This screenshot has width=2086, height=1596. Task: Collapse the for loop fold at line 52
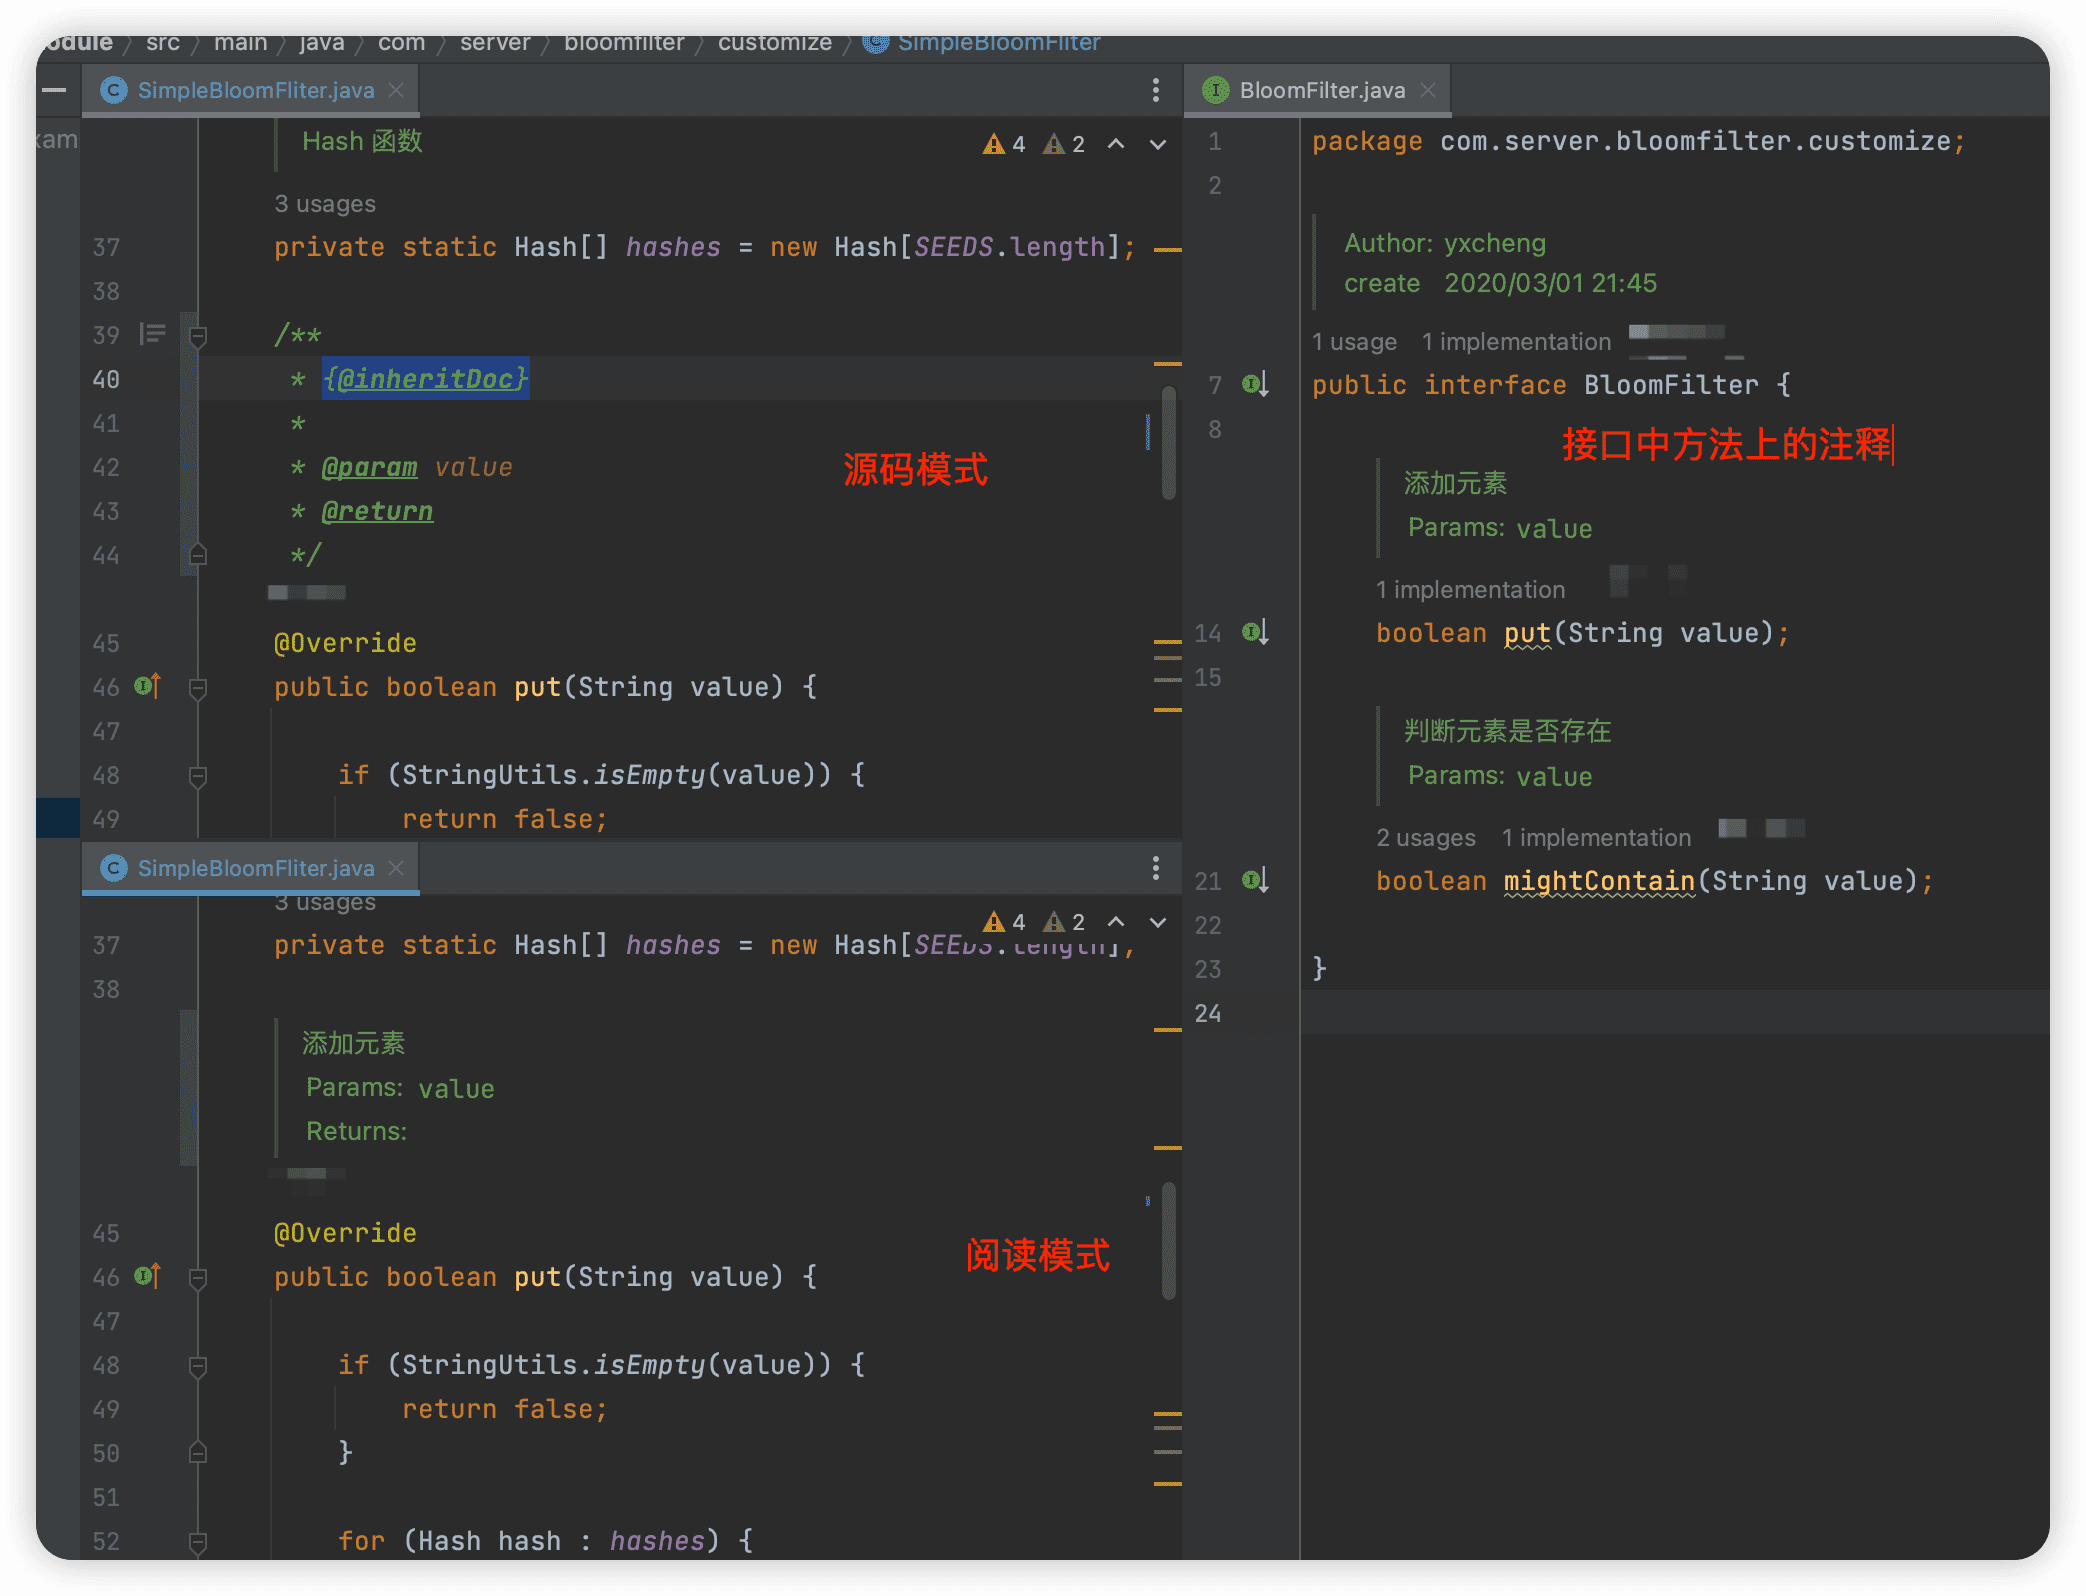(x=198, y=1542)
